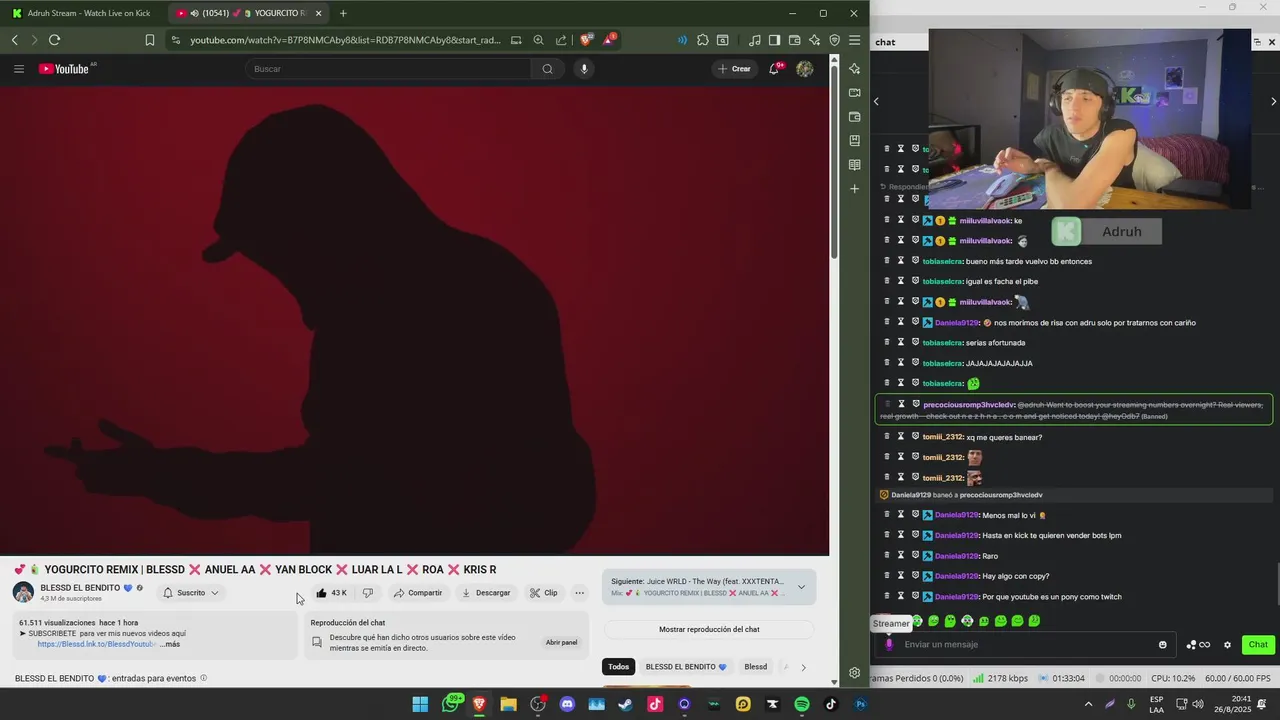The height and width of the screenshot is (720, 1280).
Task: Dislike the video with thumbs down
Action: pyautogui.click(x=368, y=593)
